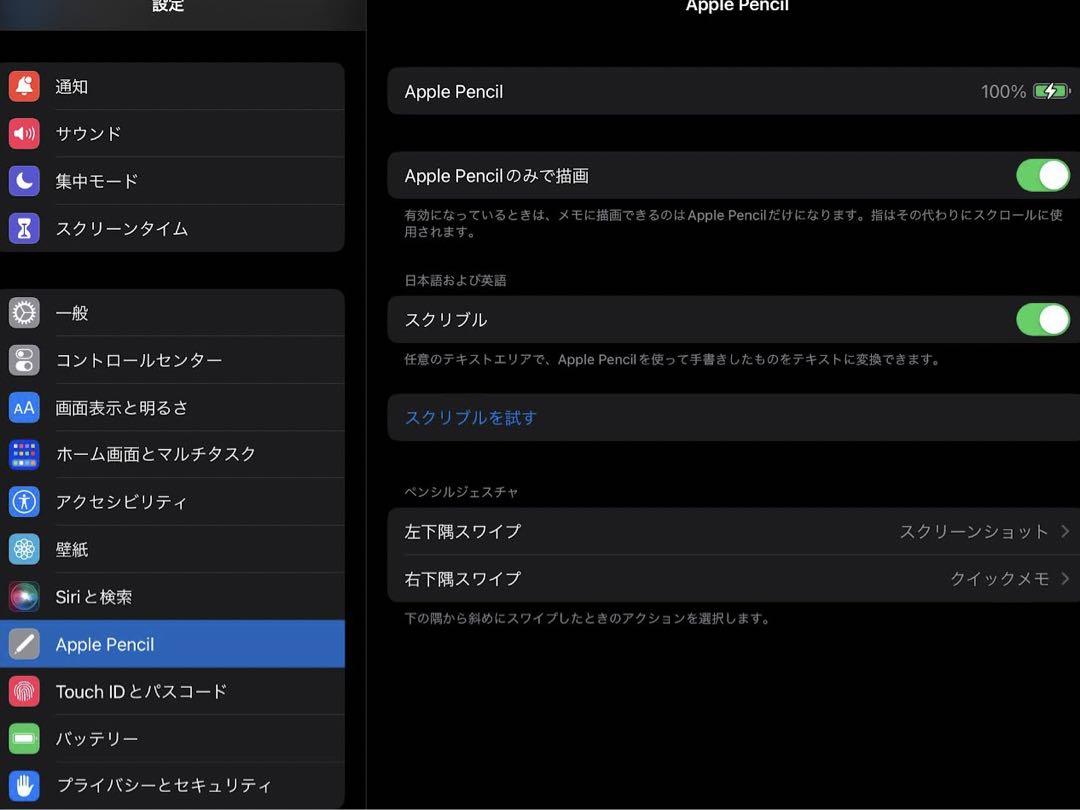The width and height of the screenshot is (1080, 810).
Task: Turn off the スクリブル switch
Action: click(x=1043, y=320)
